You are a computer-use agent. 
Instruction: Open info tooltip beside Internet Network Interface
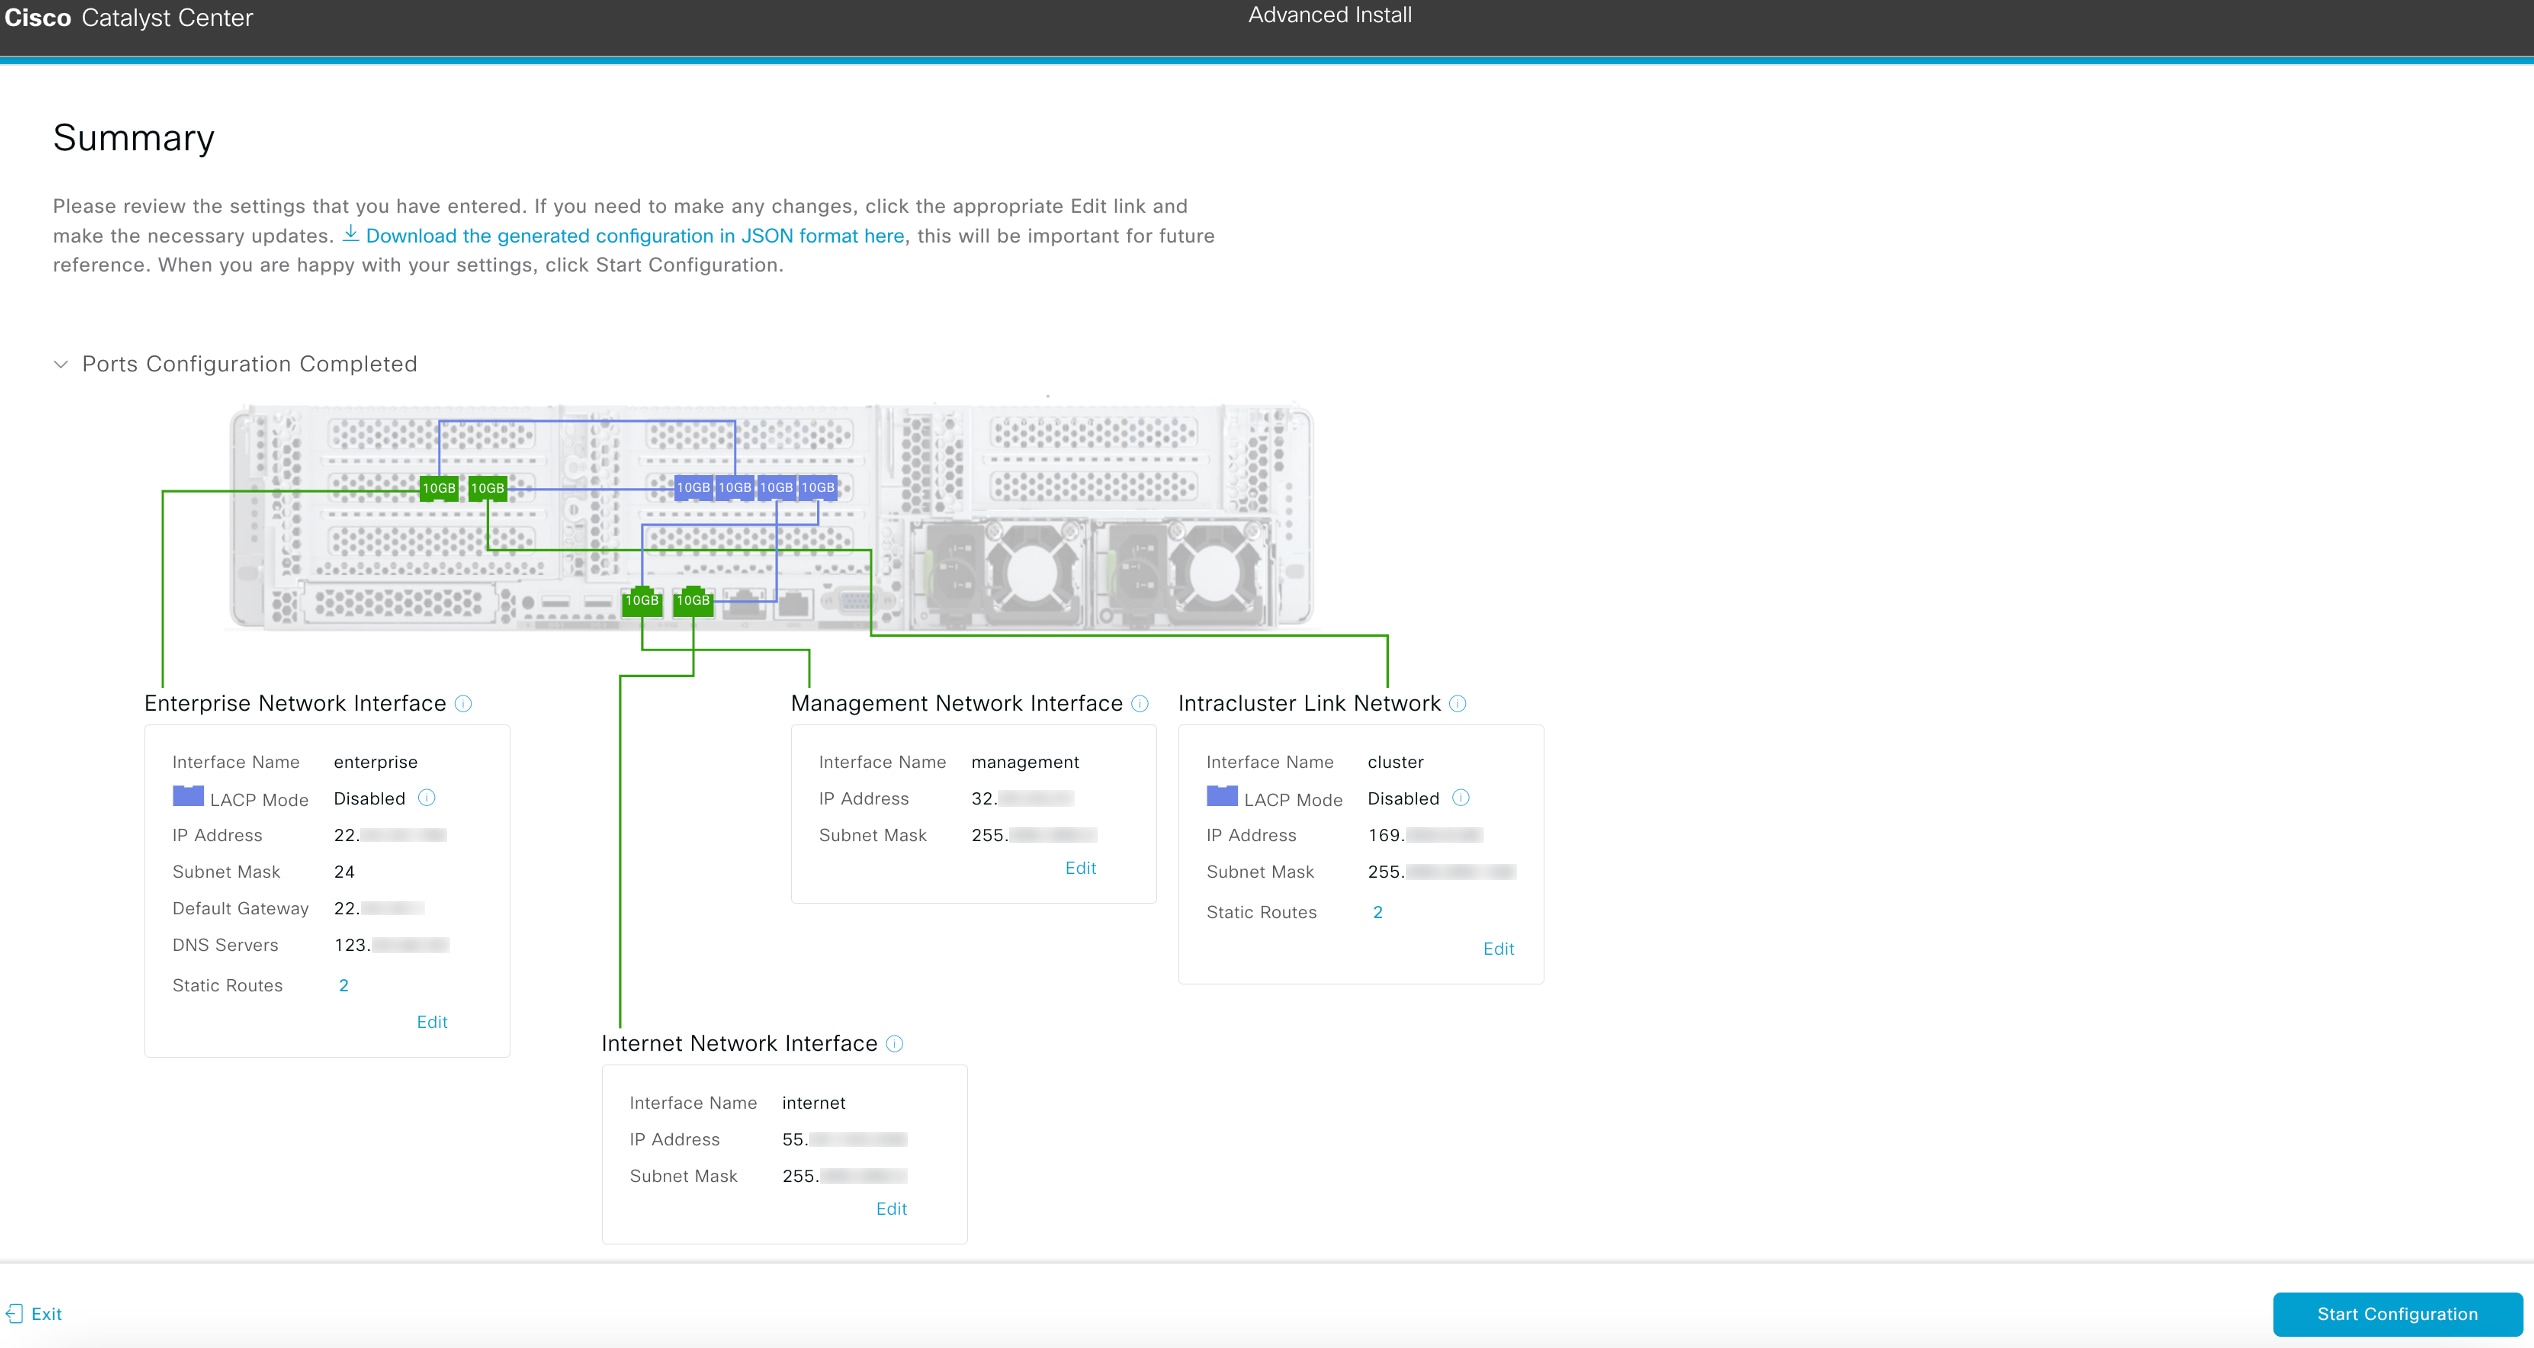point(893,1043)
